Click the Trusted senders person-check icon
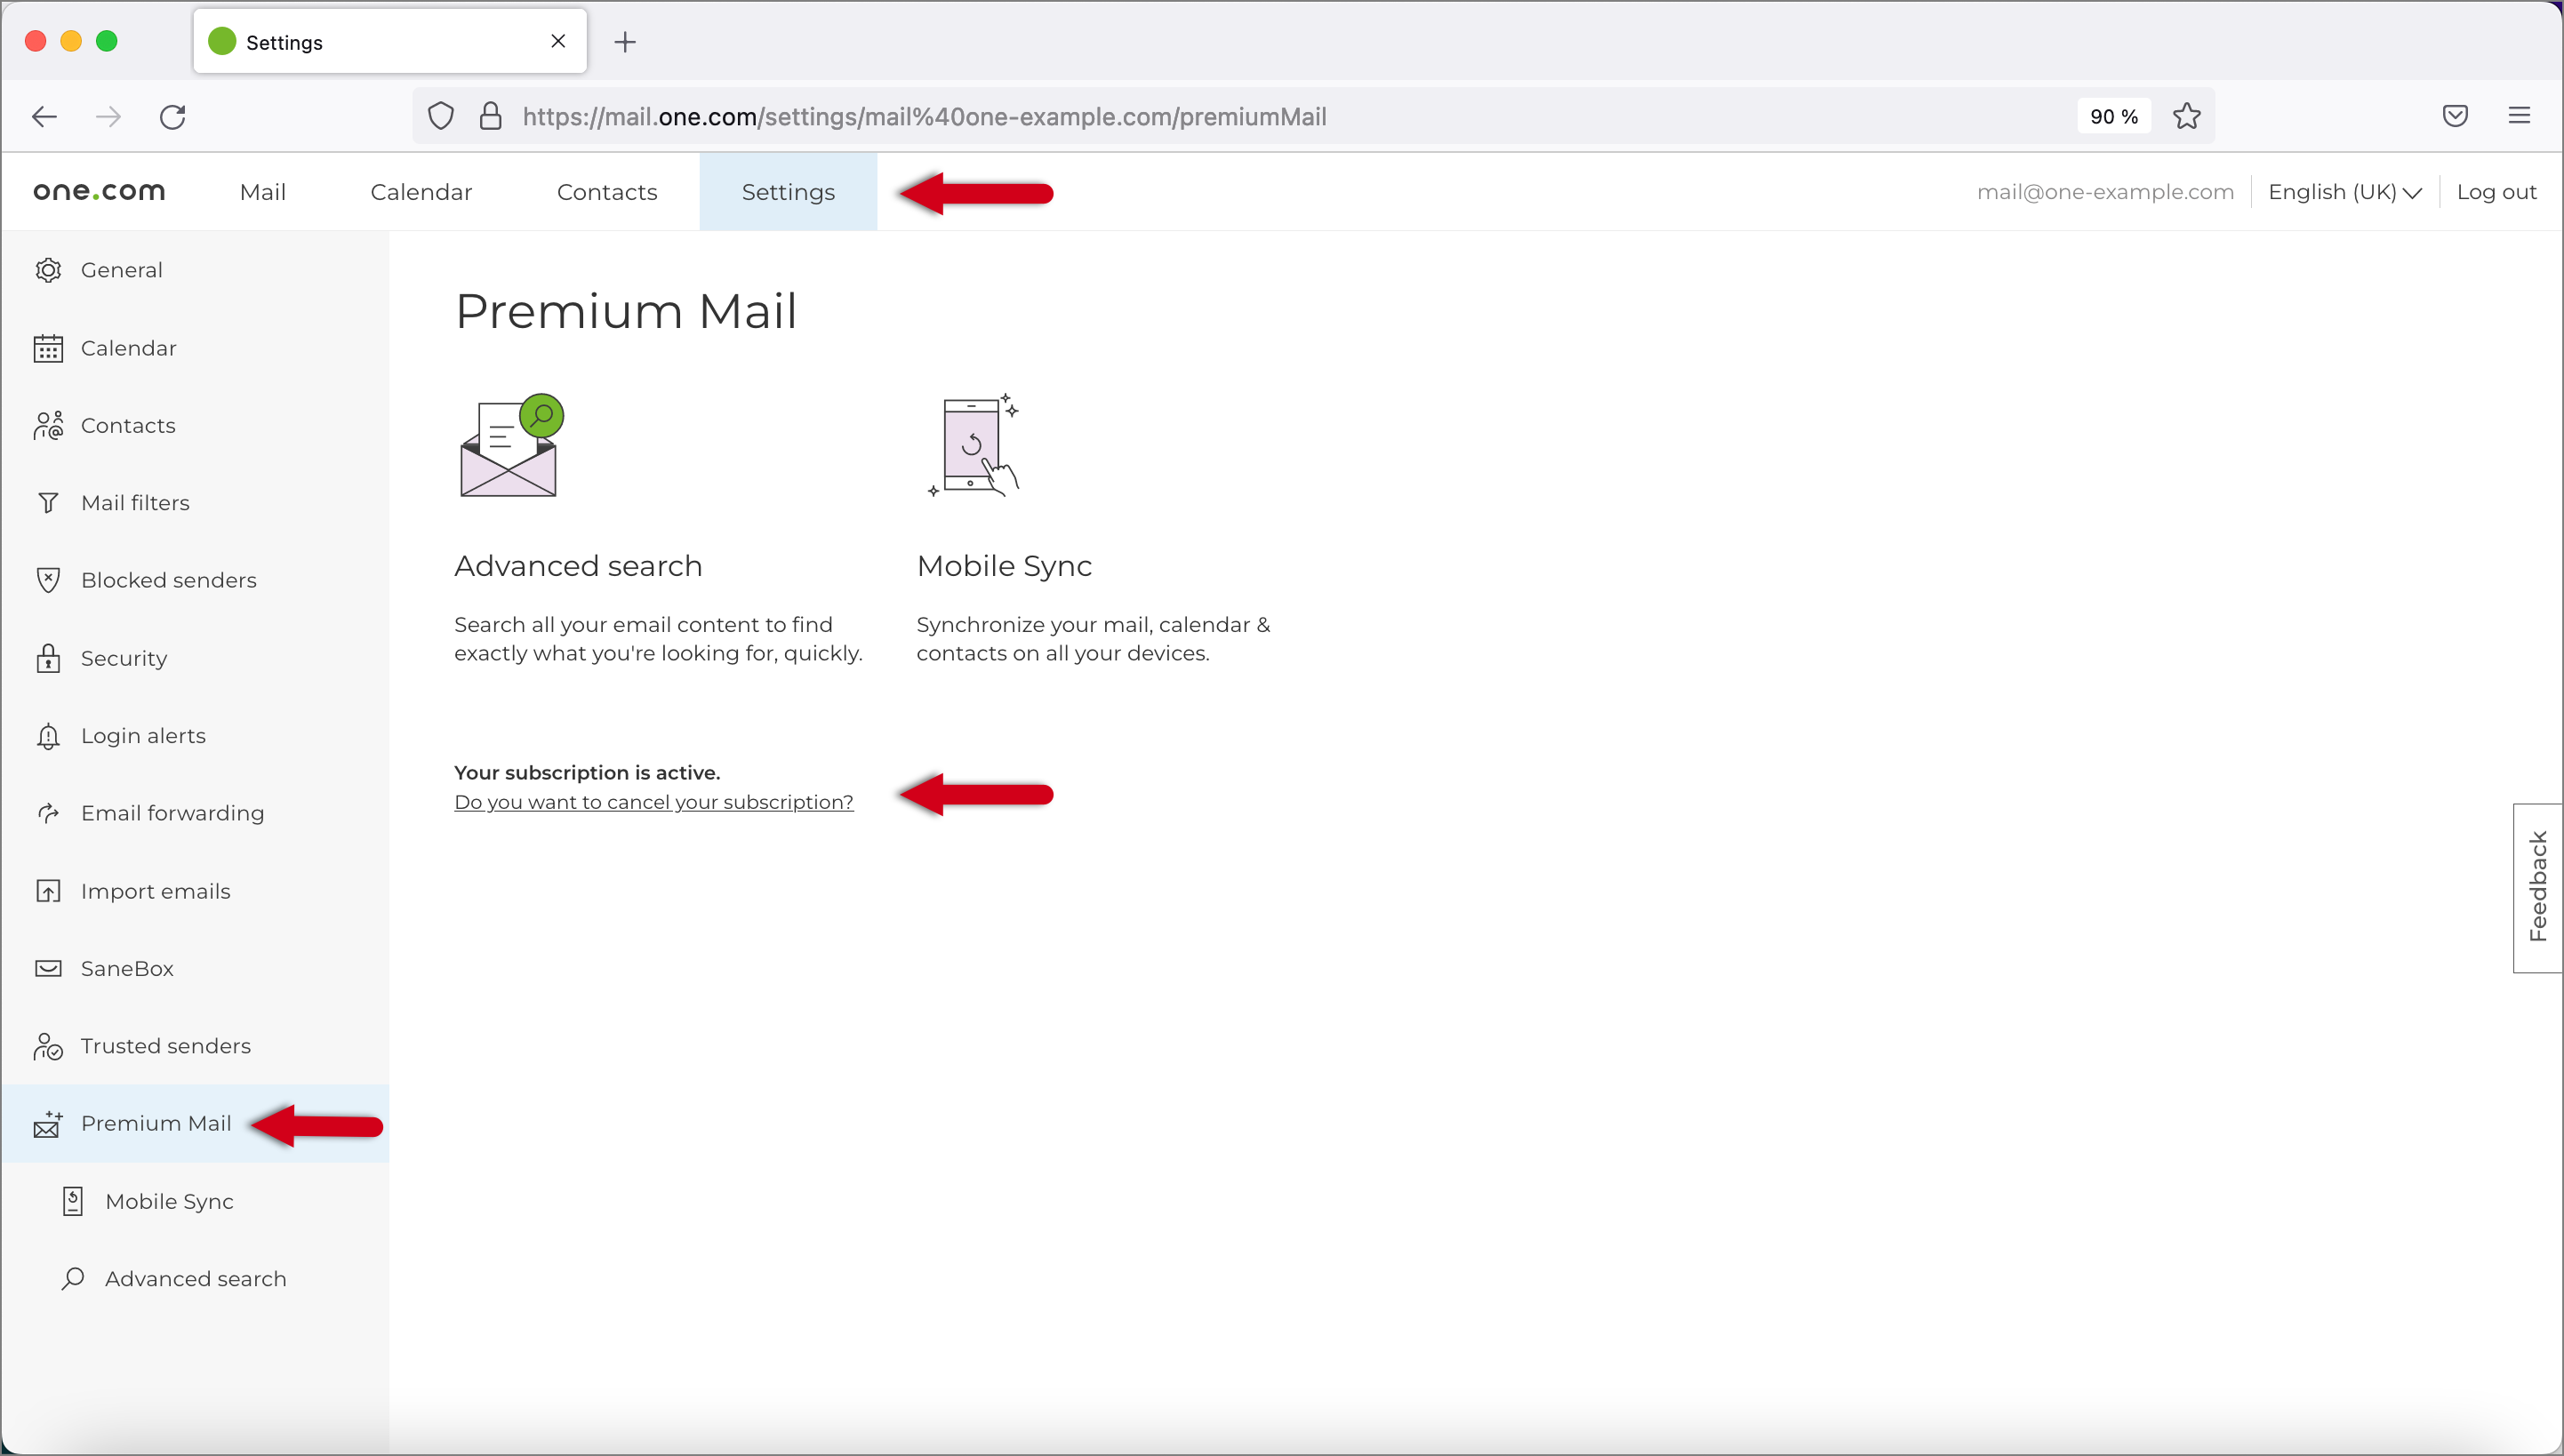 tap(48, 1046)
